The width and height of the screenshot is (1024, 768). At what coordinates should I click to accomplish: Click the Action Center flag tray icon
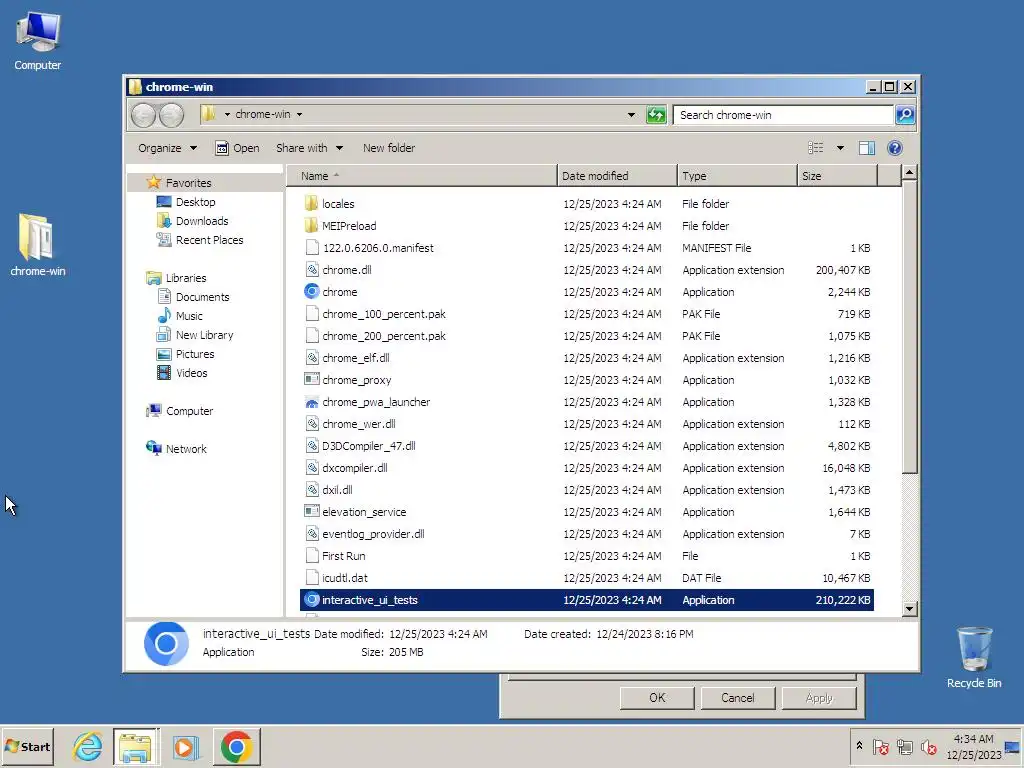881,747
